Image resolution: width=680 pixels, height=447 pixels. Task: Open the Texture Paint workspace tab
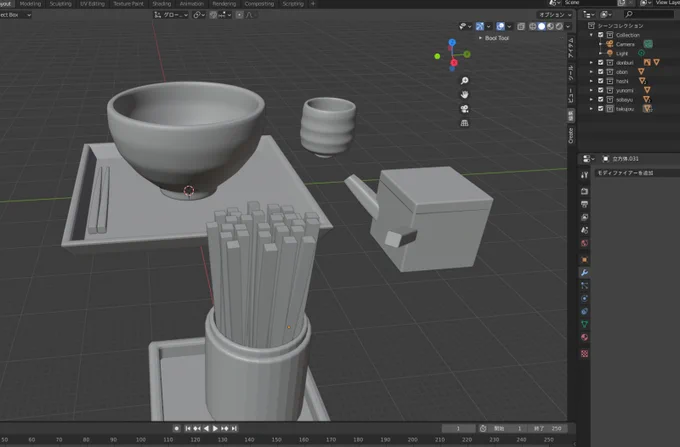click(128, 3)
